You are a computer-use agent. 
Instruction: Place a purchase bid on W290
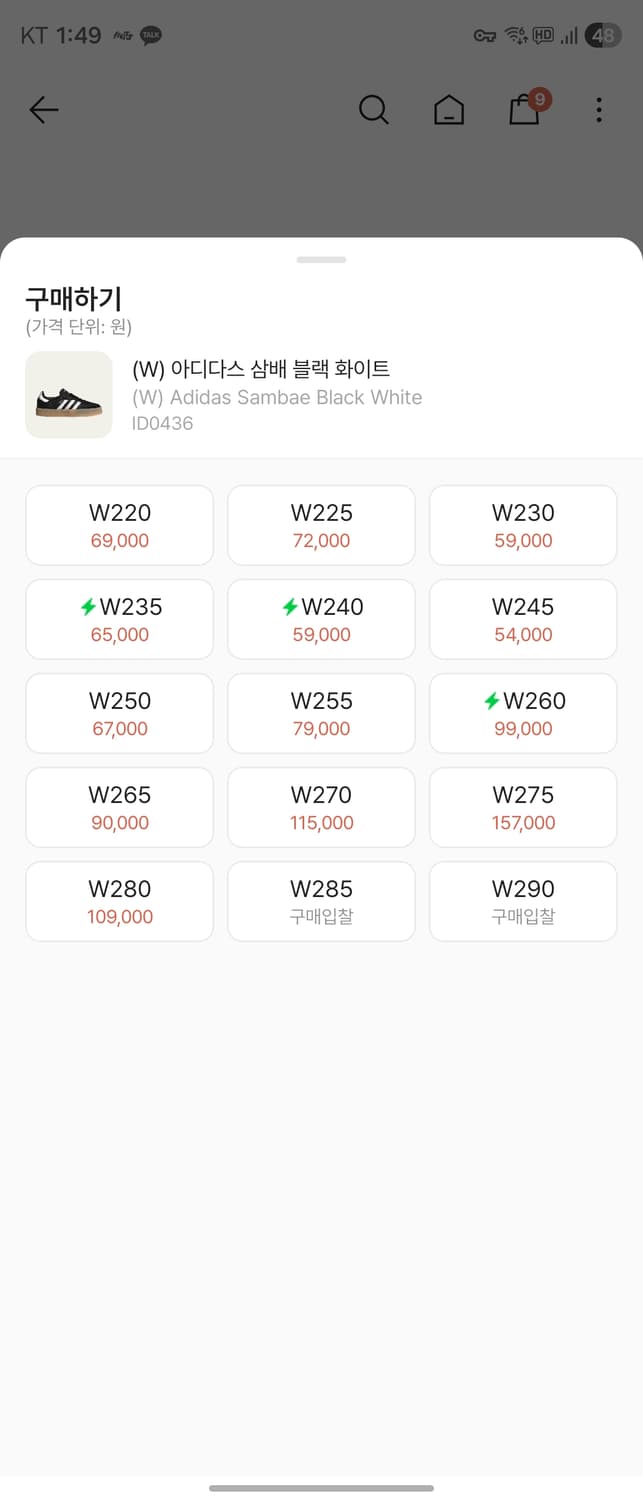point(523,901)
